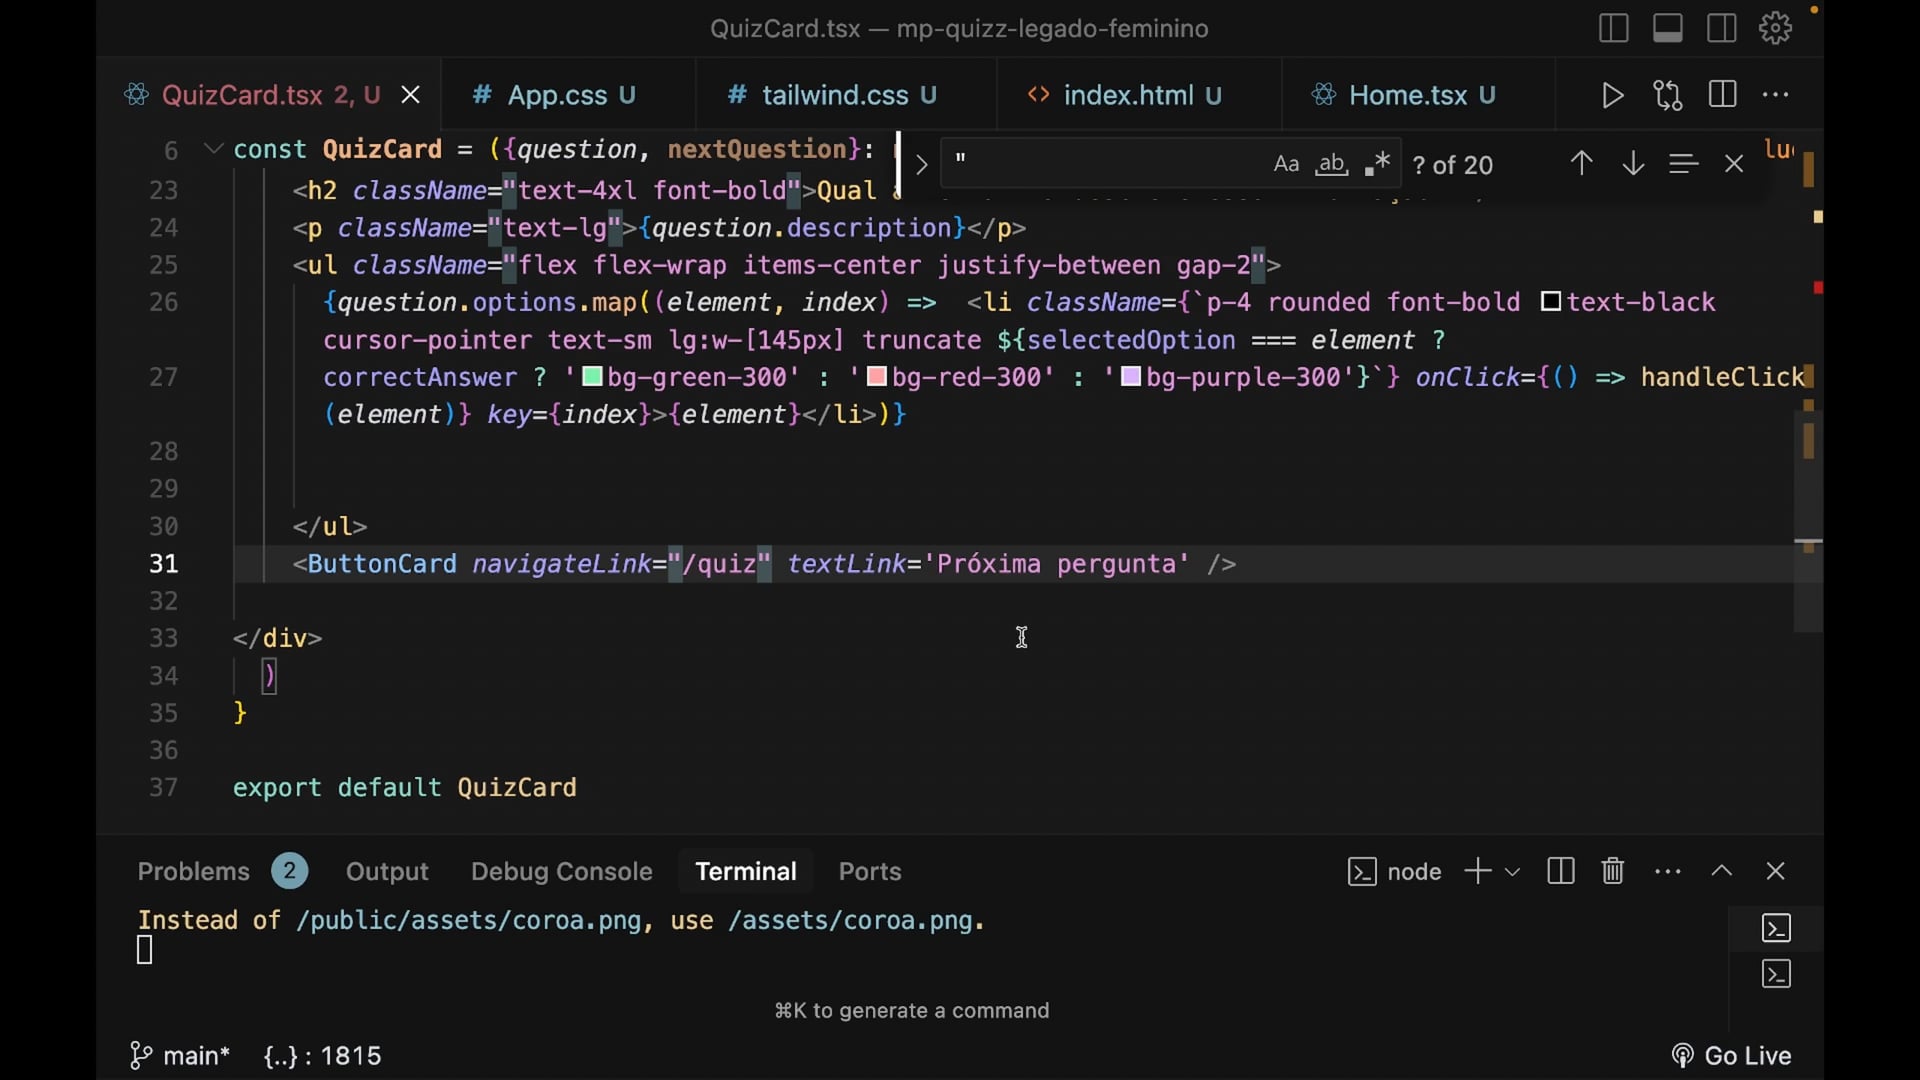Select the second terminal instance icon
Screen dimensions: 1920x1080
(x=1776, y=974)
